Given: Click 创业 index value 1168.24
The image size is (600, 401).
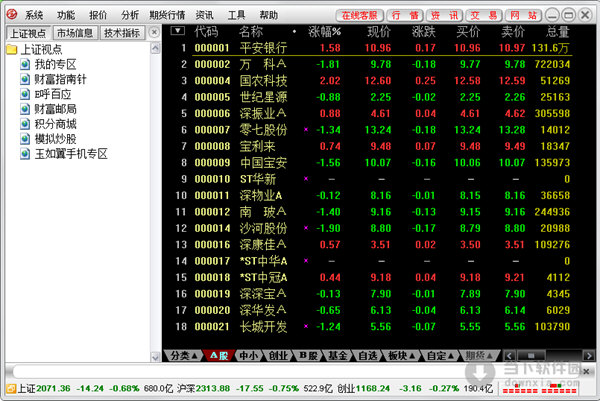Looking at the screenshot, I should pyautogui.click(x=373, y=389).
